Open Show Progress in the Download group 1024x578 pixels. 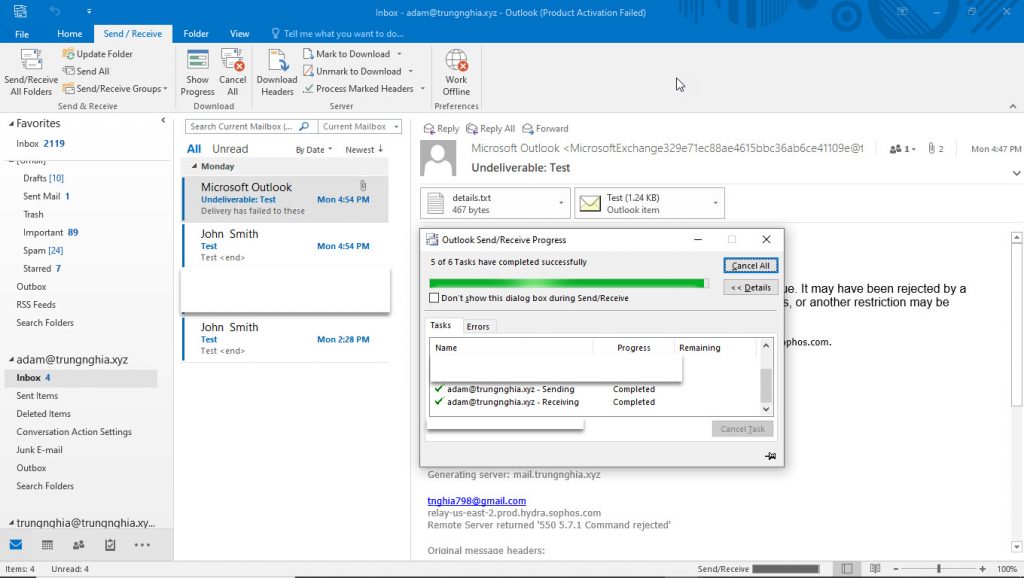[197, 72]
